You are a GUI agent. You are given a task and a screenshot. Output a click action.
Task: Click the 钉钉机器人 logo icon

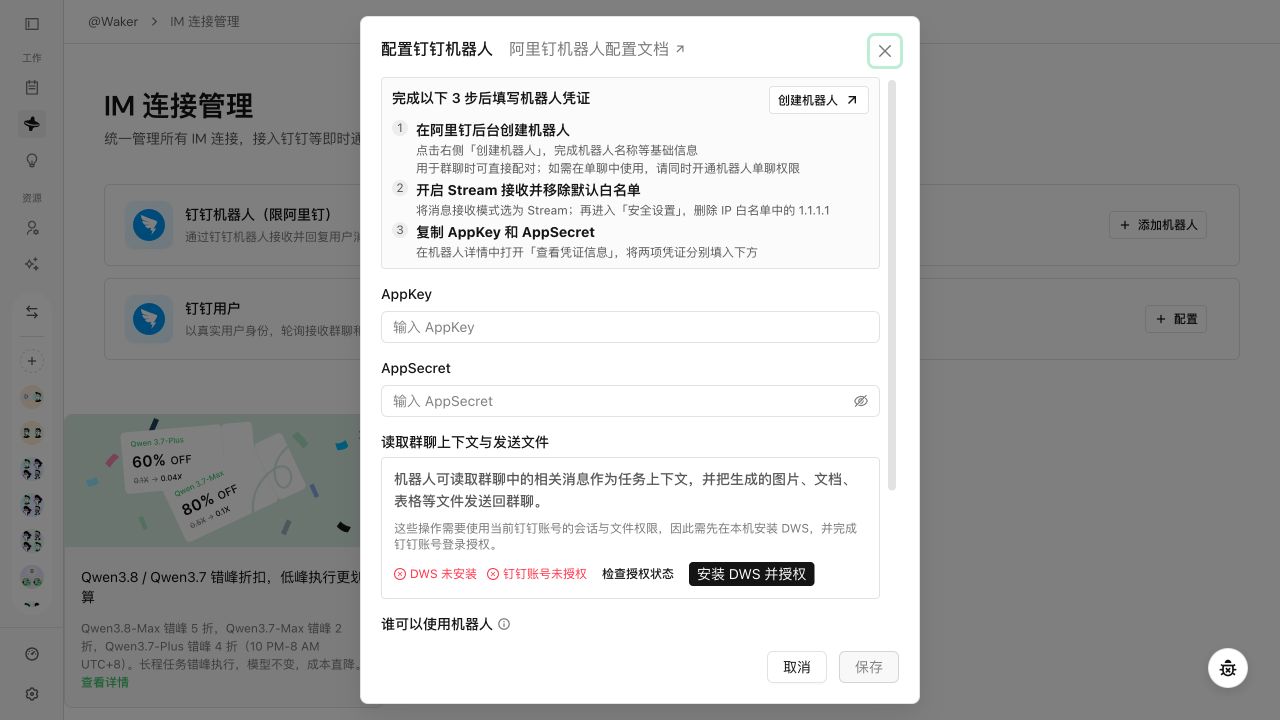click(149, 225)
